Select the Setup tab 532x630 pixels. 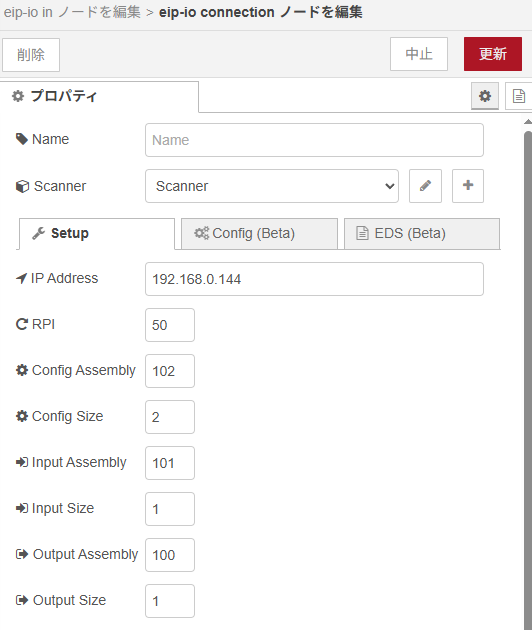(97, 233)
